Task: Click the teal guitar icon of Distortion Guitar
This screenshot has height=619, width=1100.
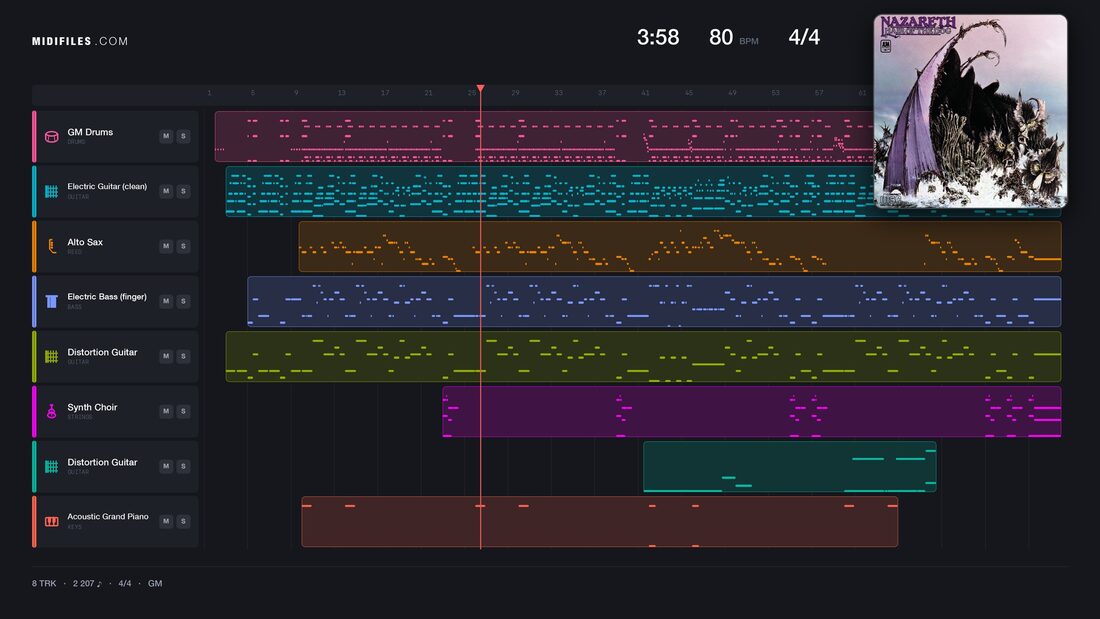Action: (x=51, y=467)
